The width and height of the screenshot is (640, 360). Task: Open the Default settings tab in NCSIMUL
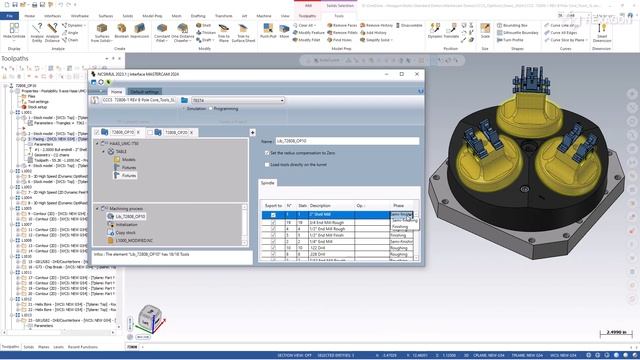[x=145, y=91]
